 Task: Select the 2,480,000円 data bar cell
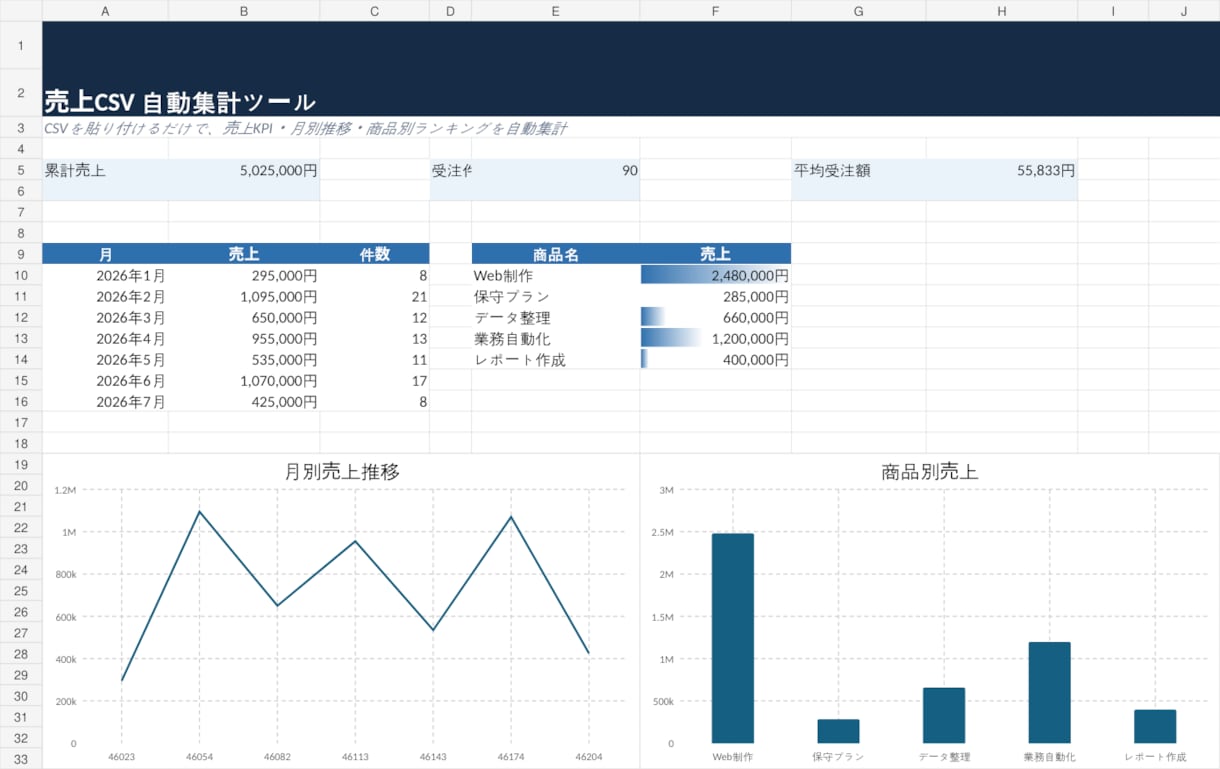(x=715, y=275)
